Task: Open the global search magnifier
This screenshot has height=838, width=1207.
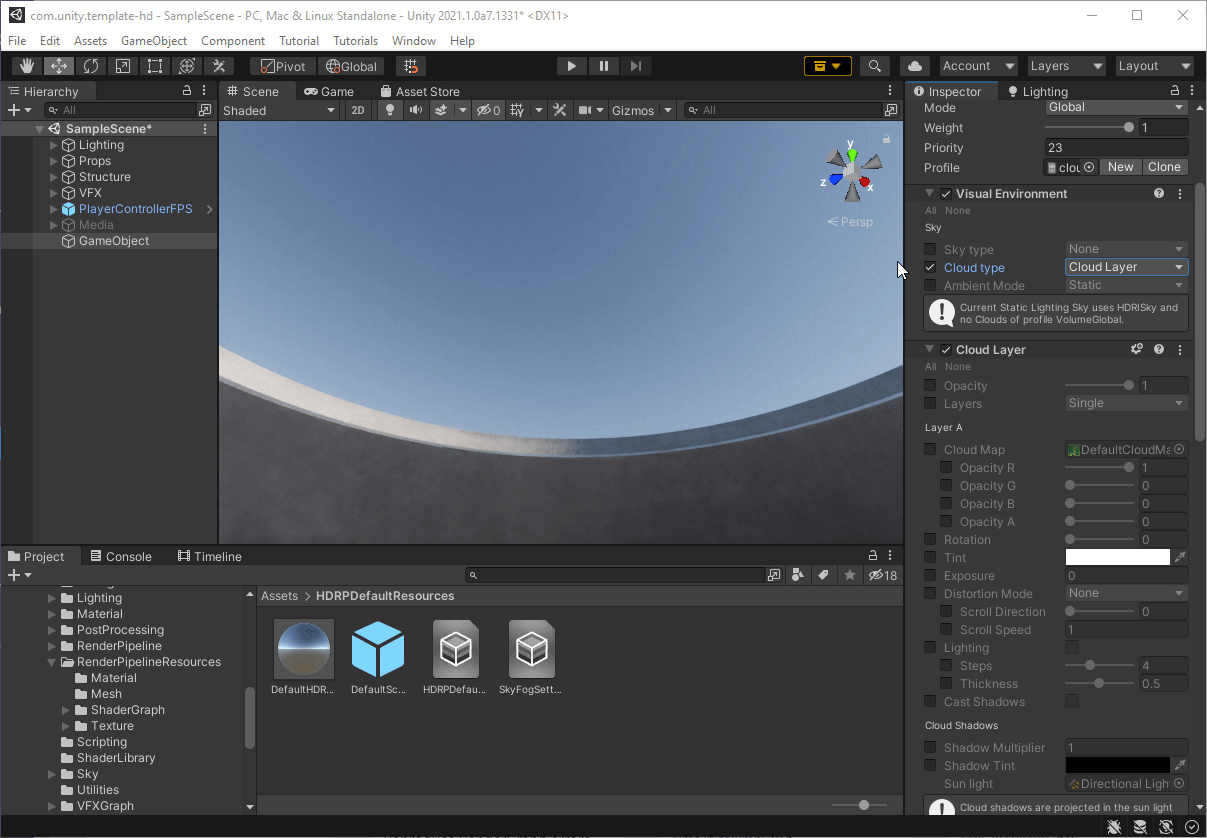Action: click(x=875, y=66)
